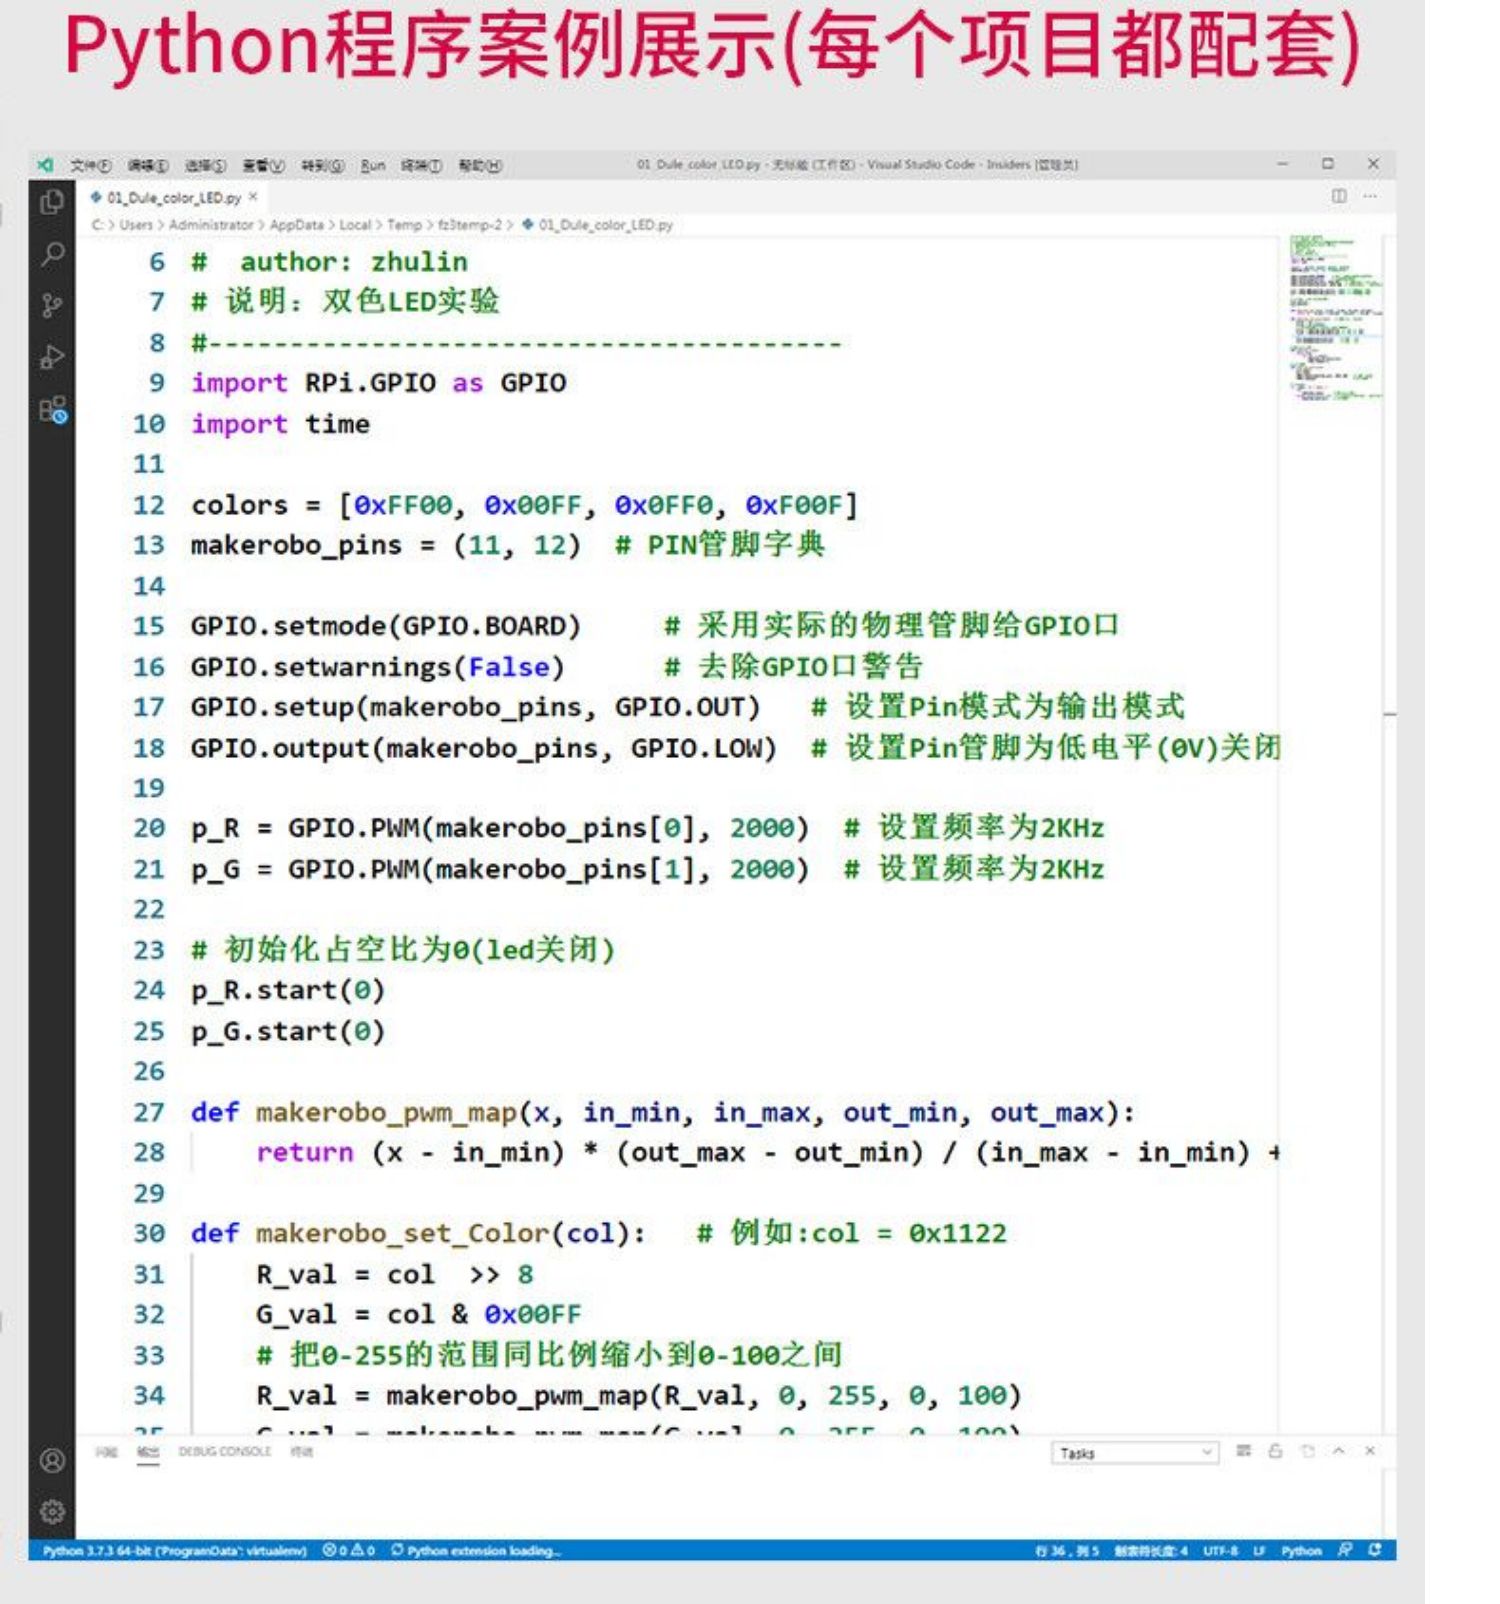Click "GPIO.setwarnings(False)" on line 16

coord(378,667)
